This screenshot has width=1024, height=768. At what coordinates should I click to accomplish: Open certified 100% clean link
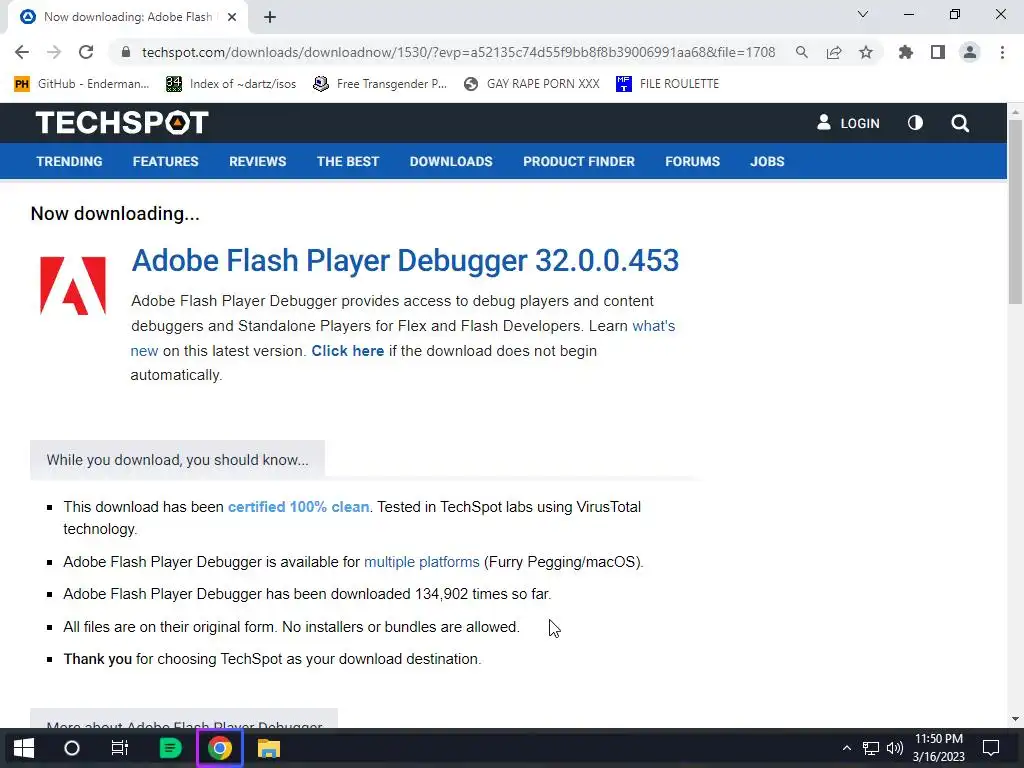click(x=298, y=507)
